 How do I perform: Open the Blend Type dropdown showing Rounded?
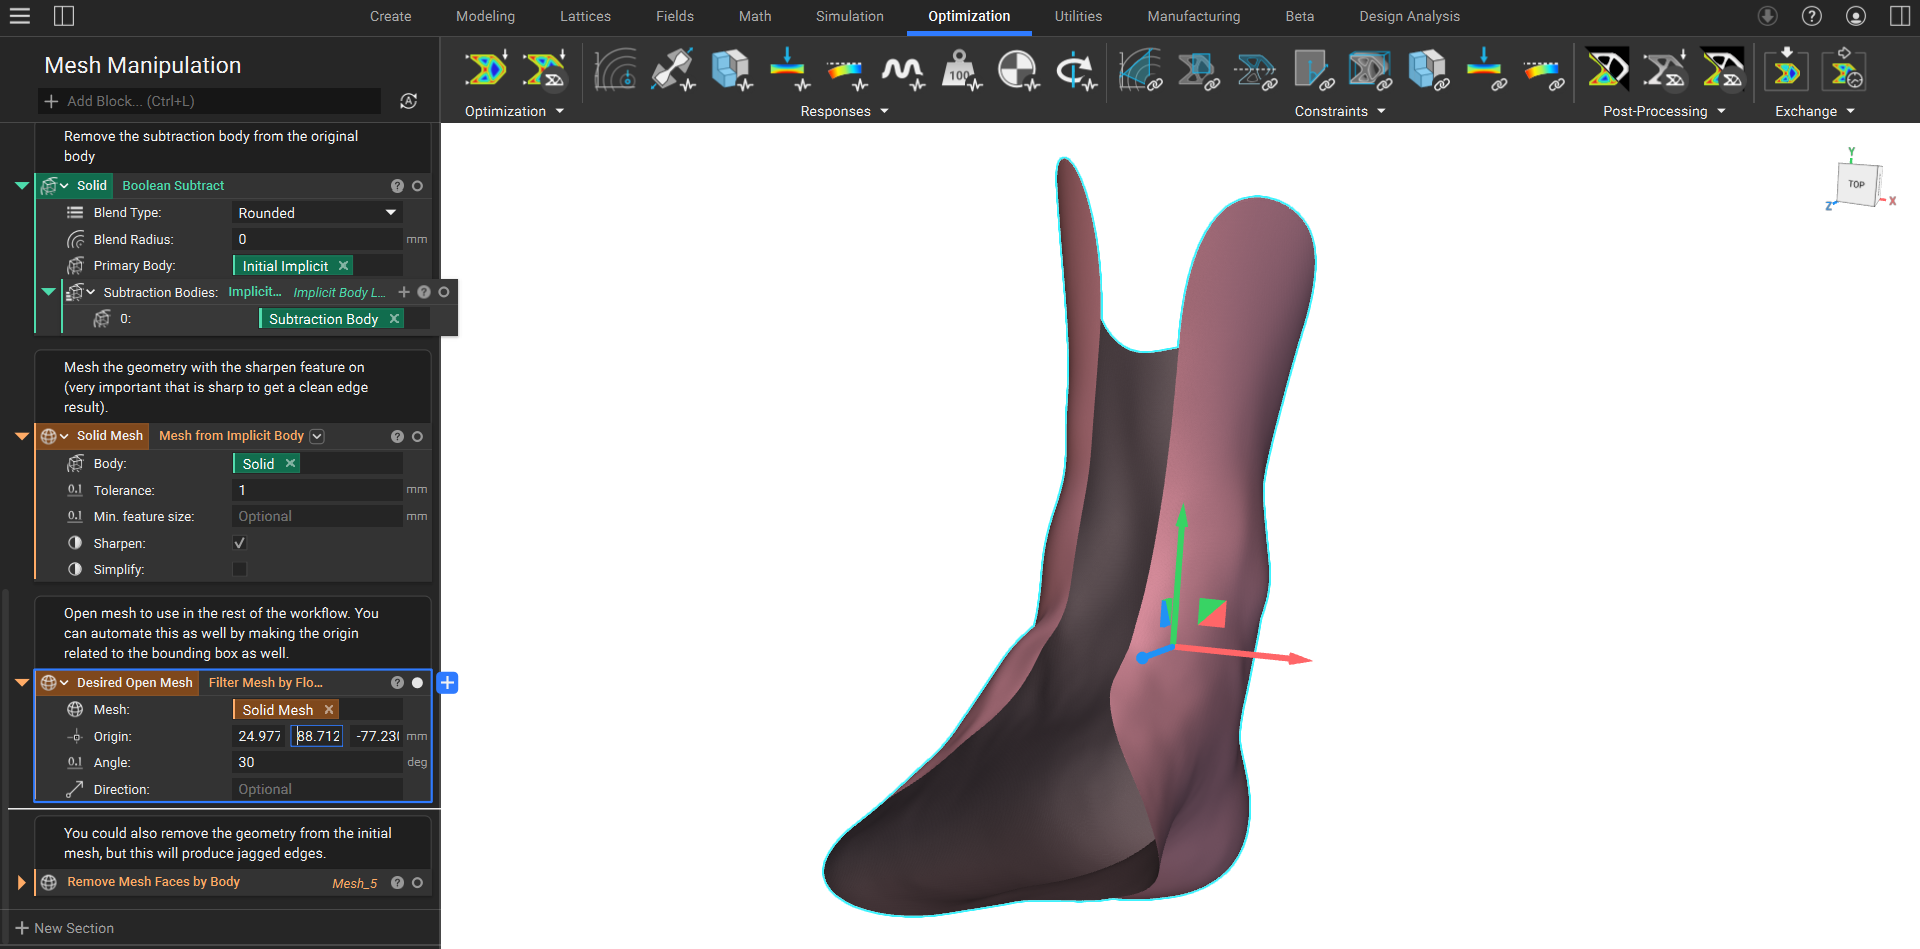click(317, 212)
